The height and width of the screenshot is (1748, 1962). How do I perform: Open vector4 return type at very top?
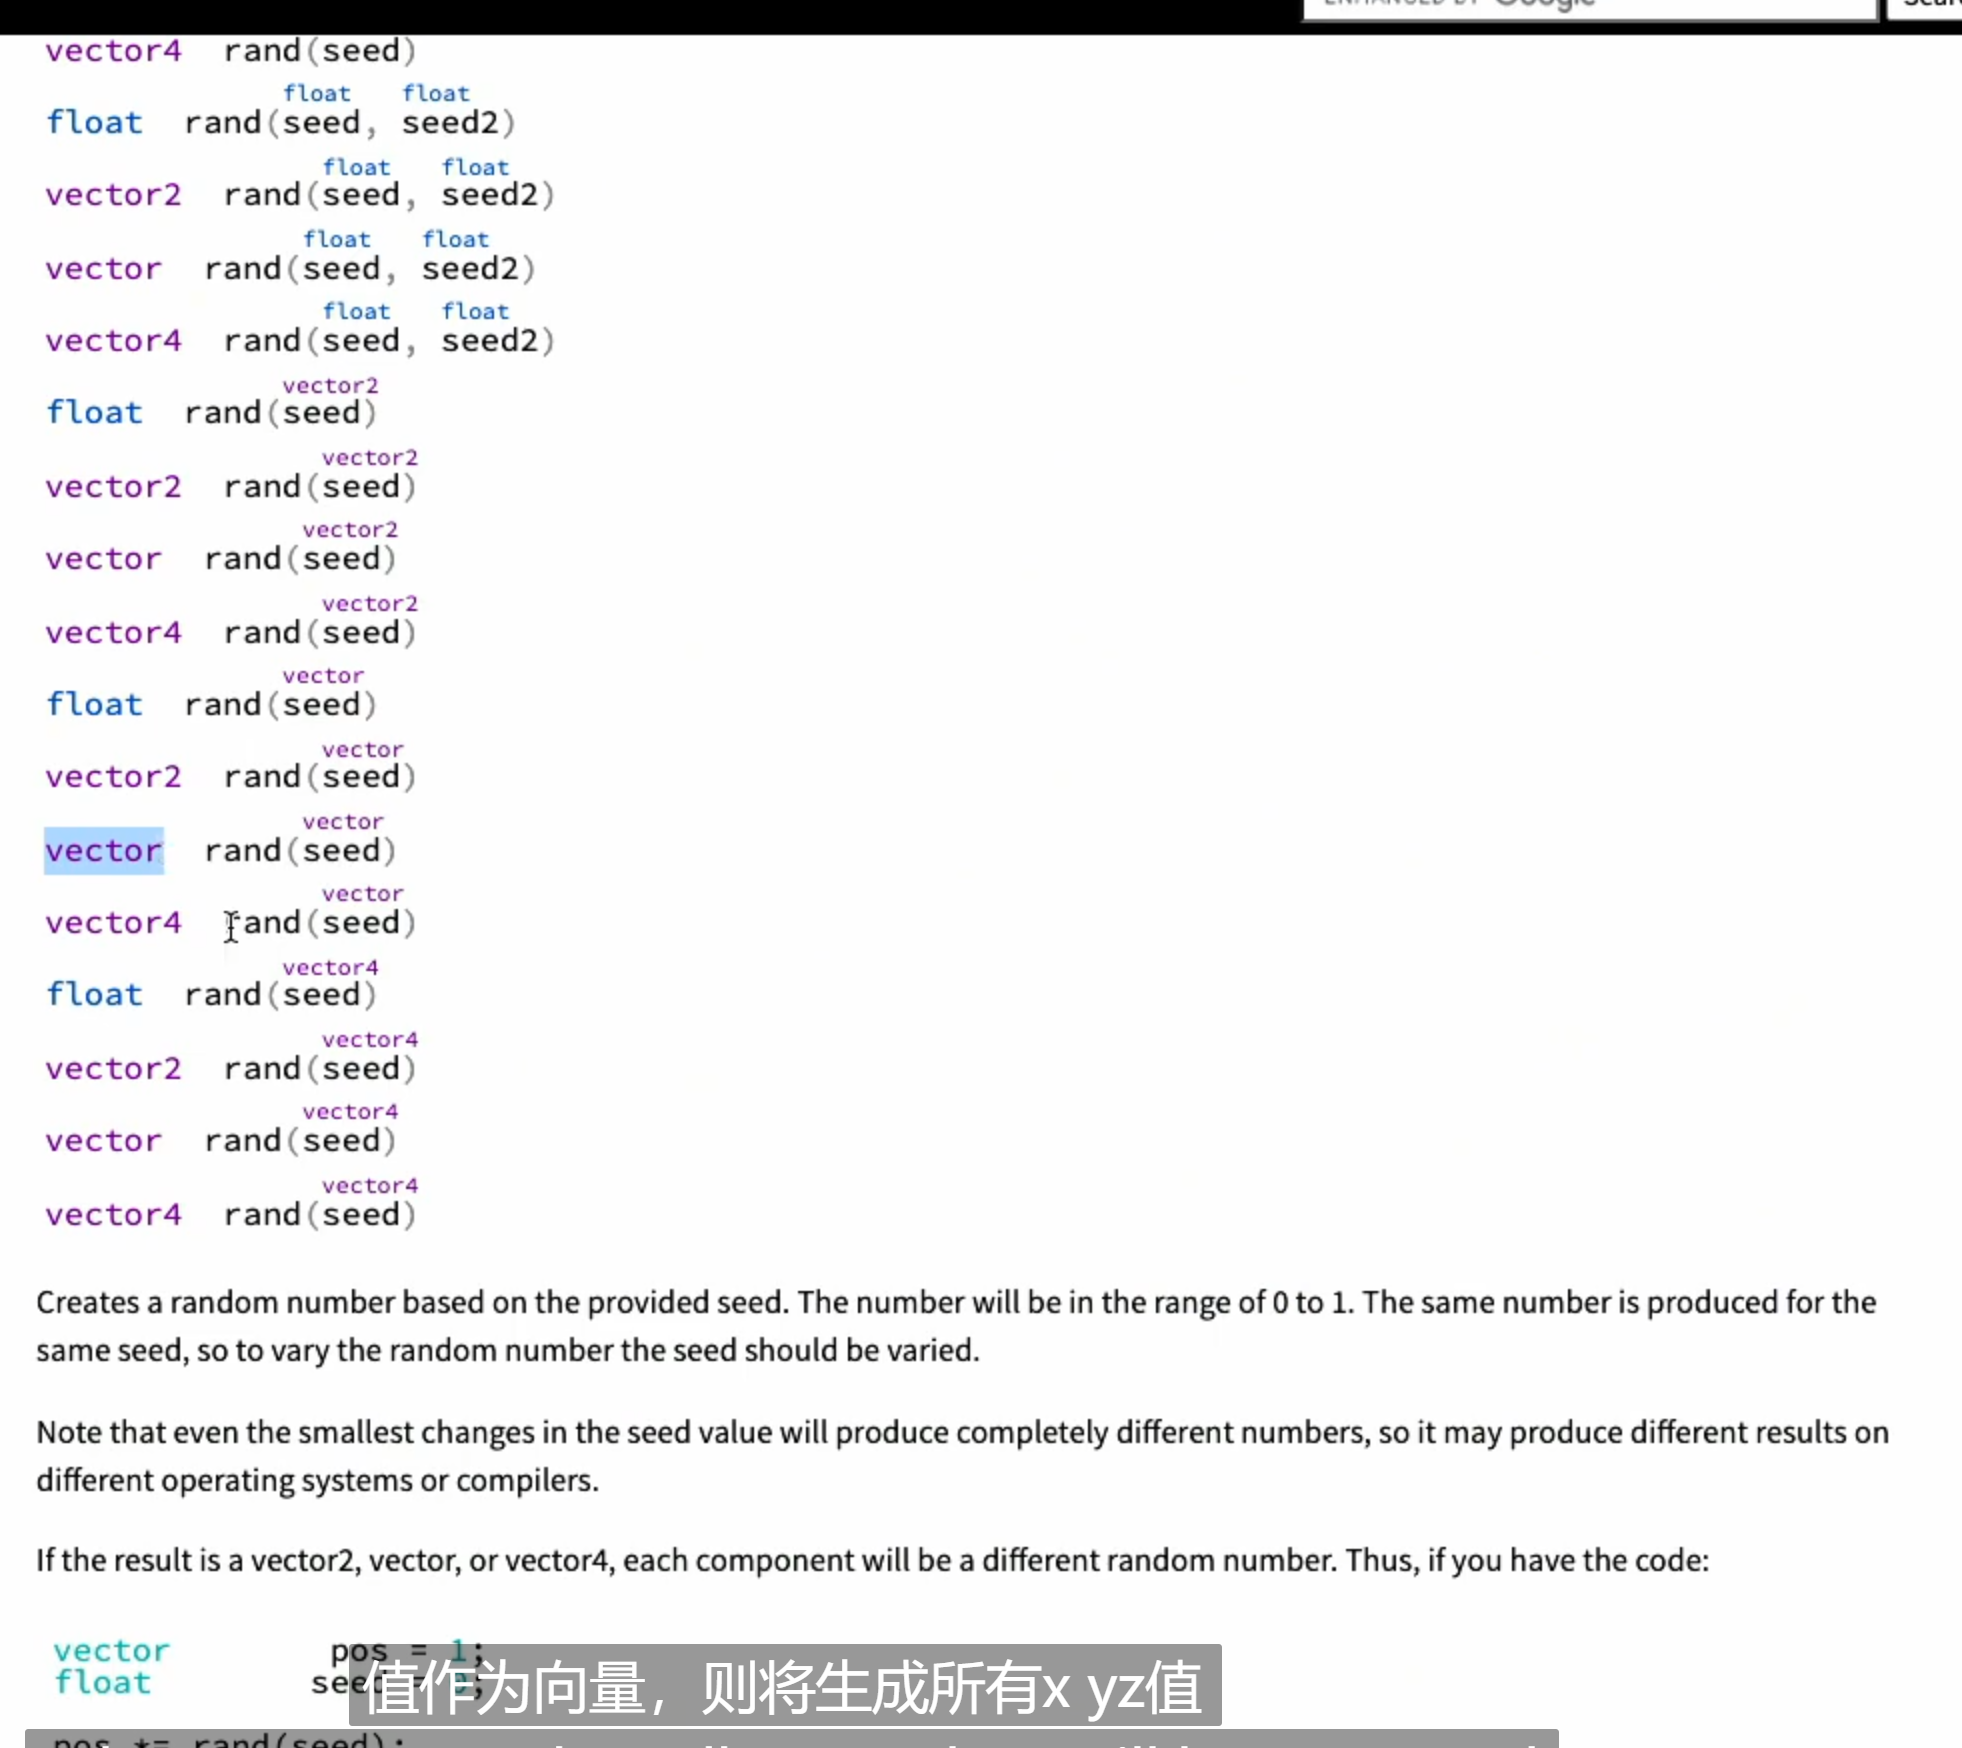(113, 51)
